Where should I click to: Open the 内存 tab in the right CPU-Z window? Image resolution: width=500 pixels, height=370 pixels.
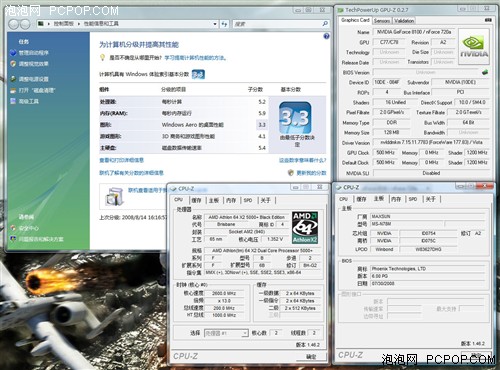(x=396, y=199)
